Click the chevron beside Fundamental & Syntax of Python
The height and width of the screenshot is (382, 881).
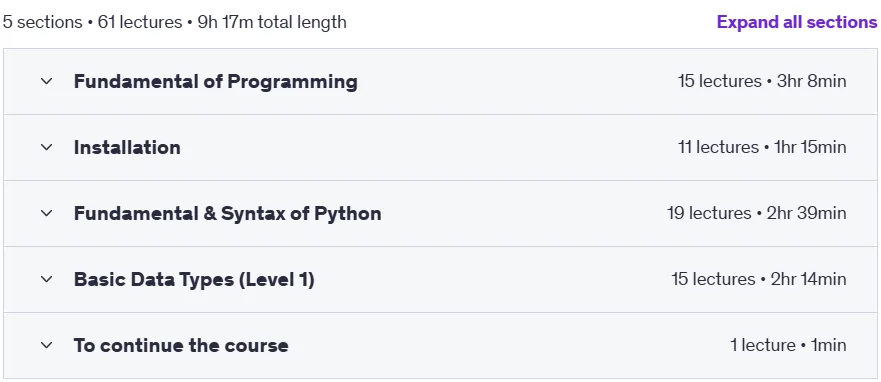coord(47,213)
